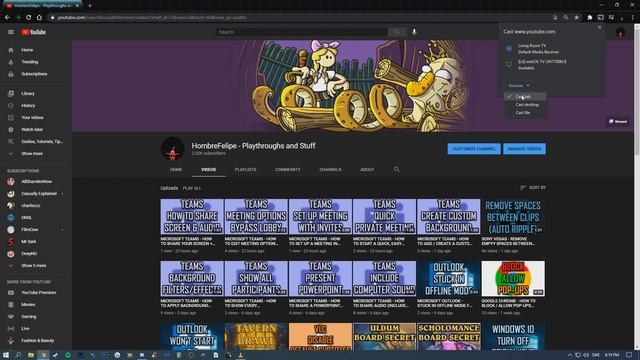640x360 pixels.
Task: Open Block Allow Pop-ups video thumbnail
Action: click(x=513, y=279)
